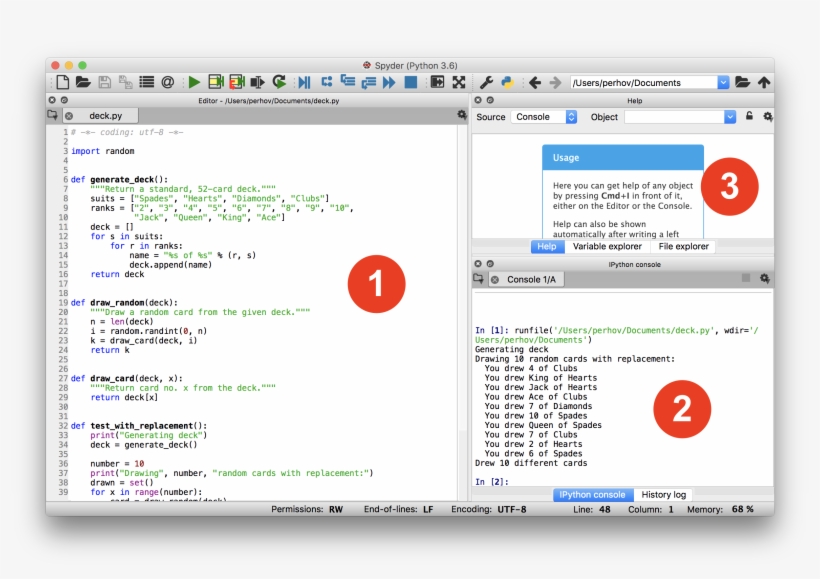
Task: Open the Help pane options gear
Action: [768, 117]
